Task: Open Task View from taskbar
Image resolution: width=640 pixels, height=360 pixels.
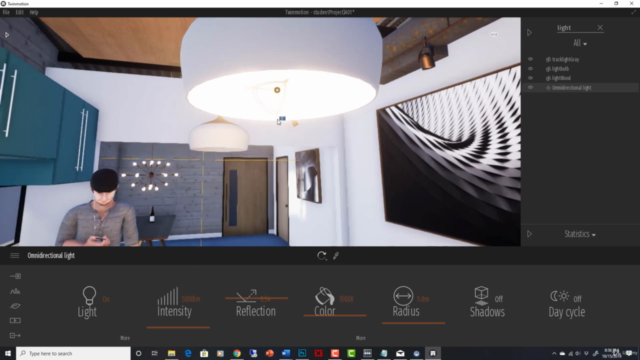Action: [x=155, y=353]
